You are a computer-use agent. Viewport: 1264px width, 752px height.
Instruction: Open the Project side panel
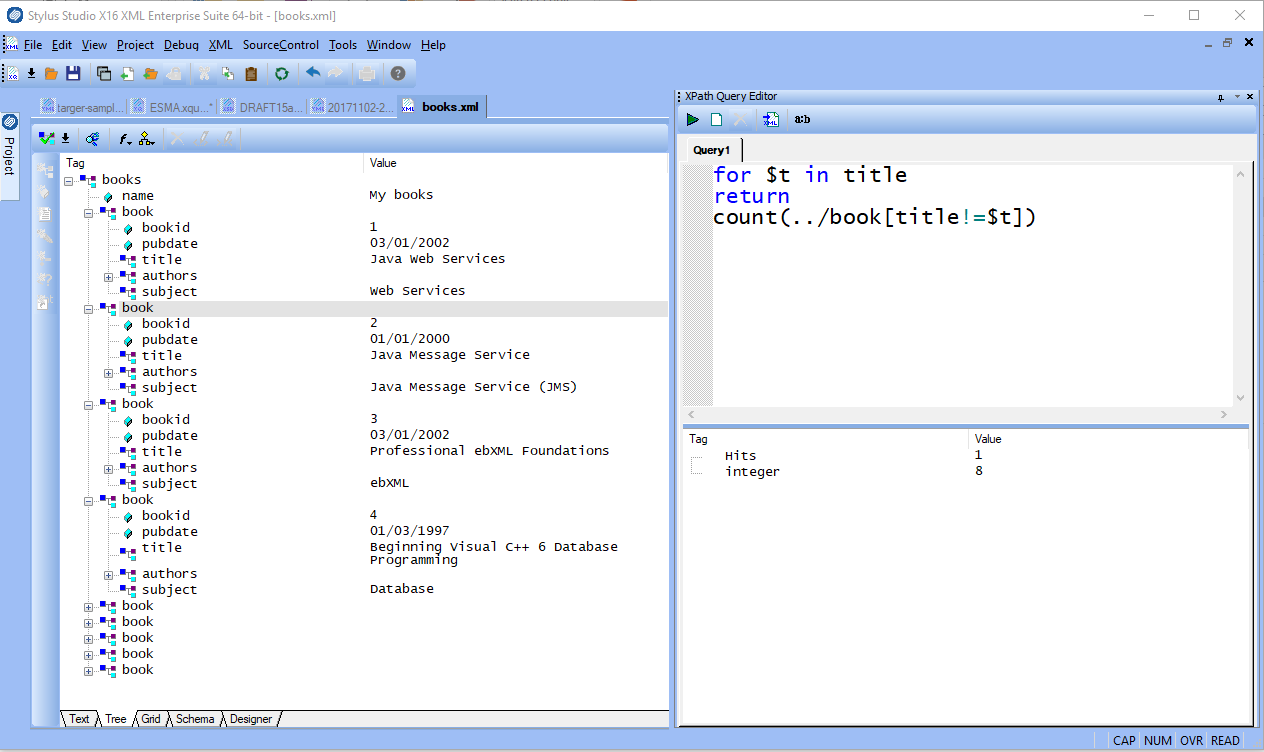tap(10, 149)
